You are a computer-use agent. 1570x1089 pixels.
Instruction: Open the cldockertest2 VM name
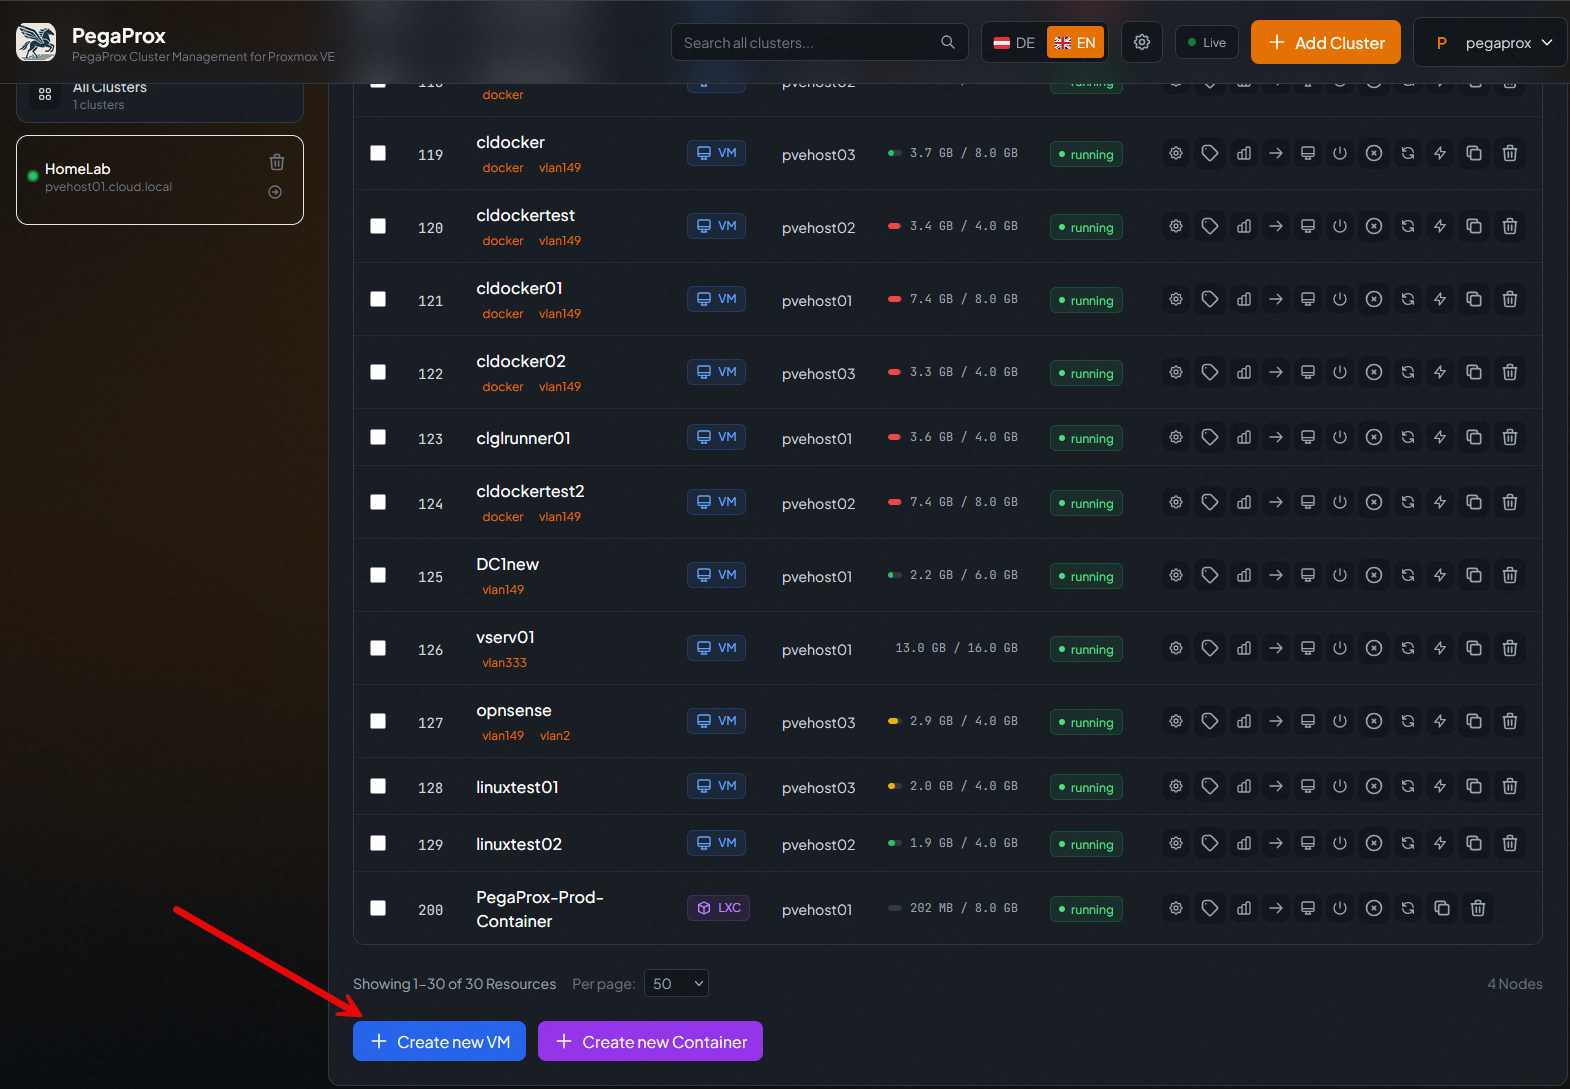point(530,491)
